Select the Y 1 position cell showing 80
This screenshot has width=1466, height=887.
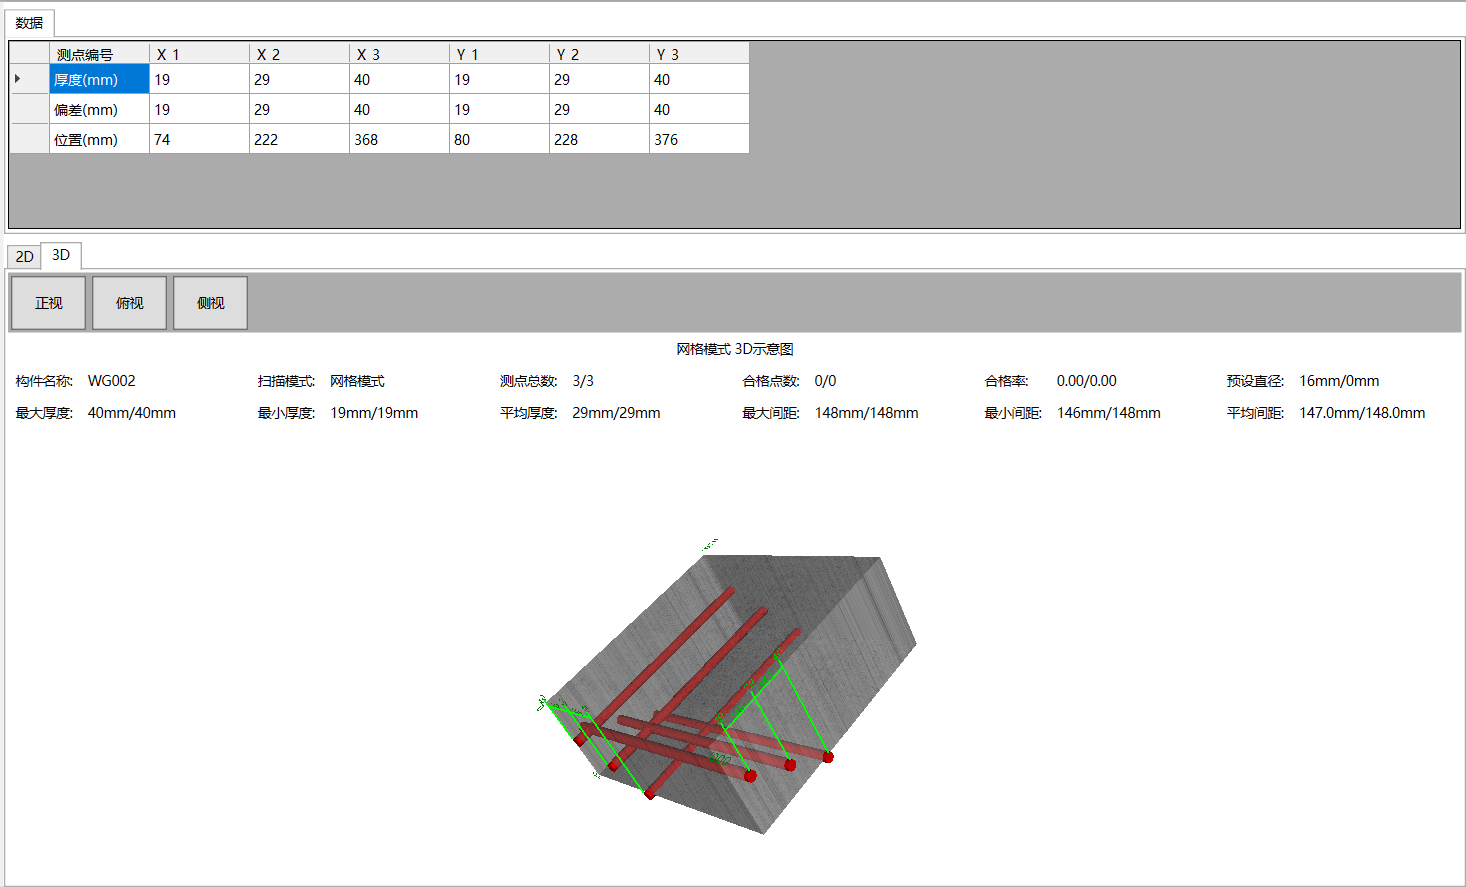pyautogui.click(x=499, y=140)
